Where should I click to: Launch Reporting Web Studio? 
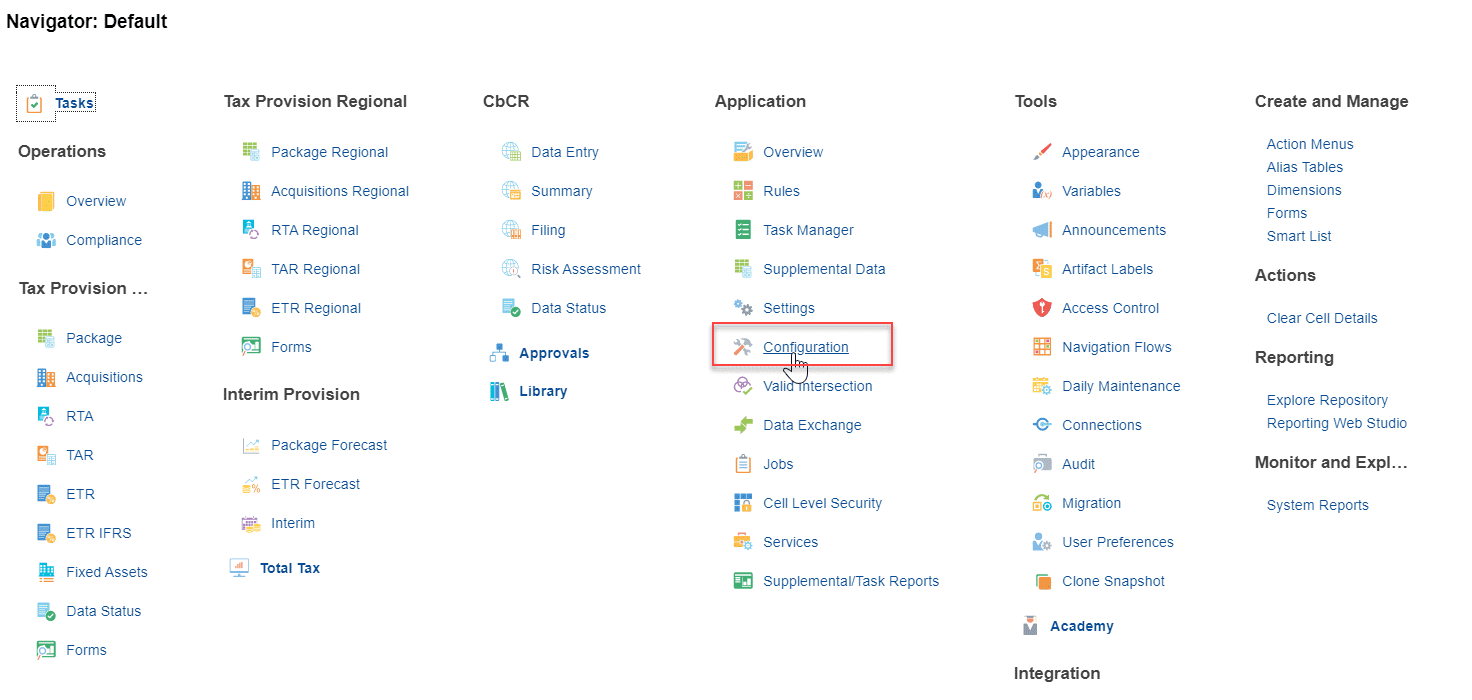[x=1337, y=423]
